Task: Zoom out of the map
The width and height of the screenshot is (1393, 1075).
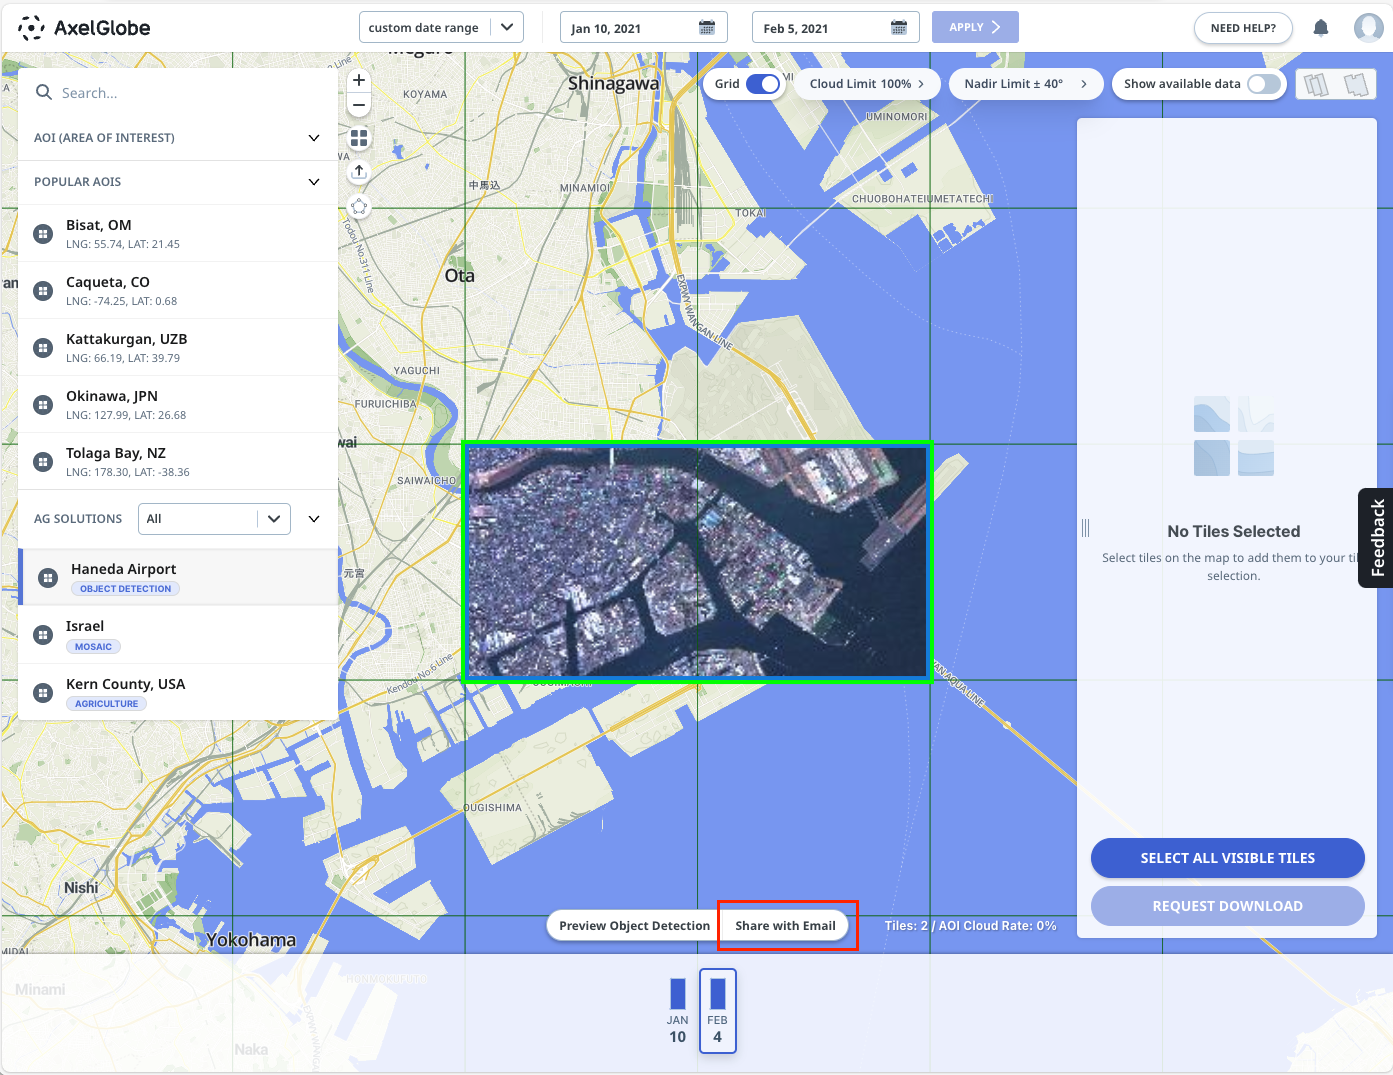Action: click(359, 105)
